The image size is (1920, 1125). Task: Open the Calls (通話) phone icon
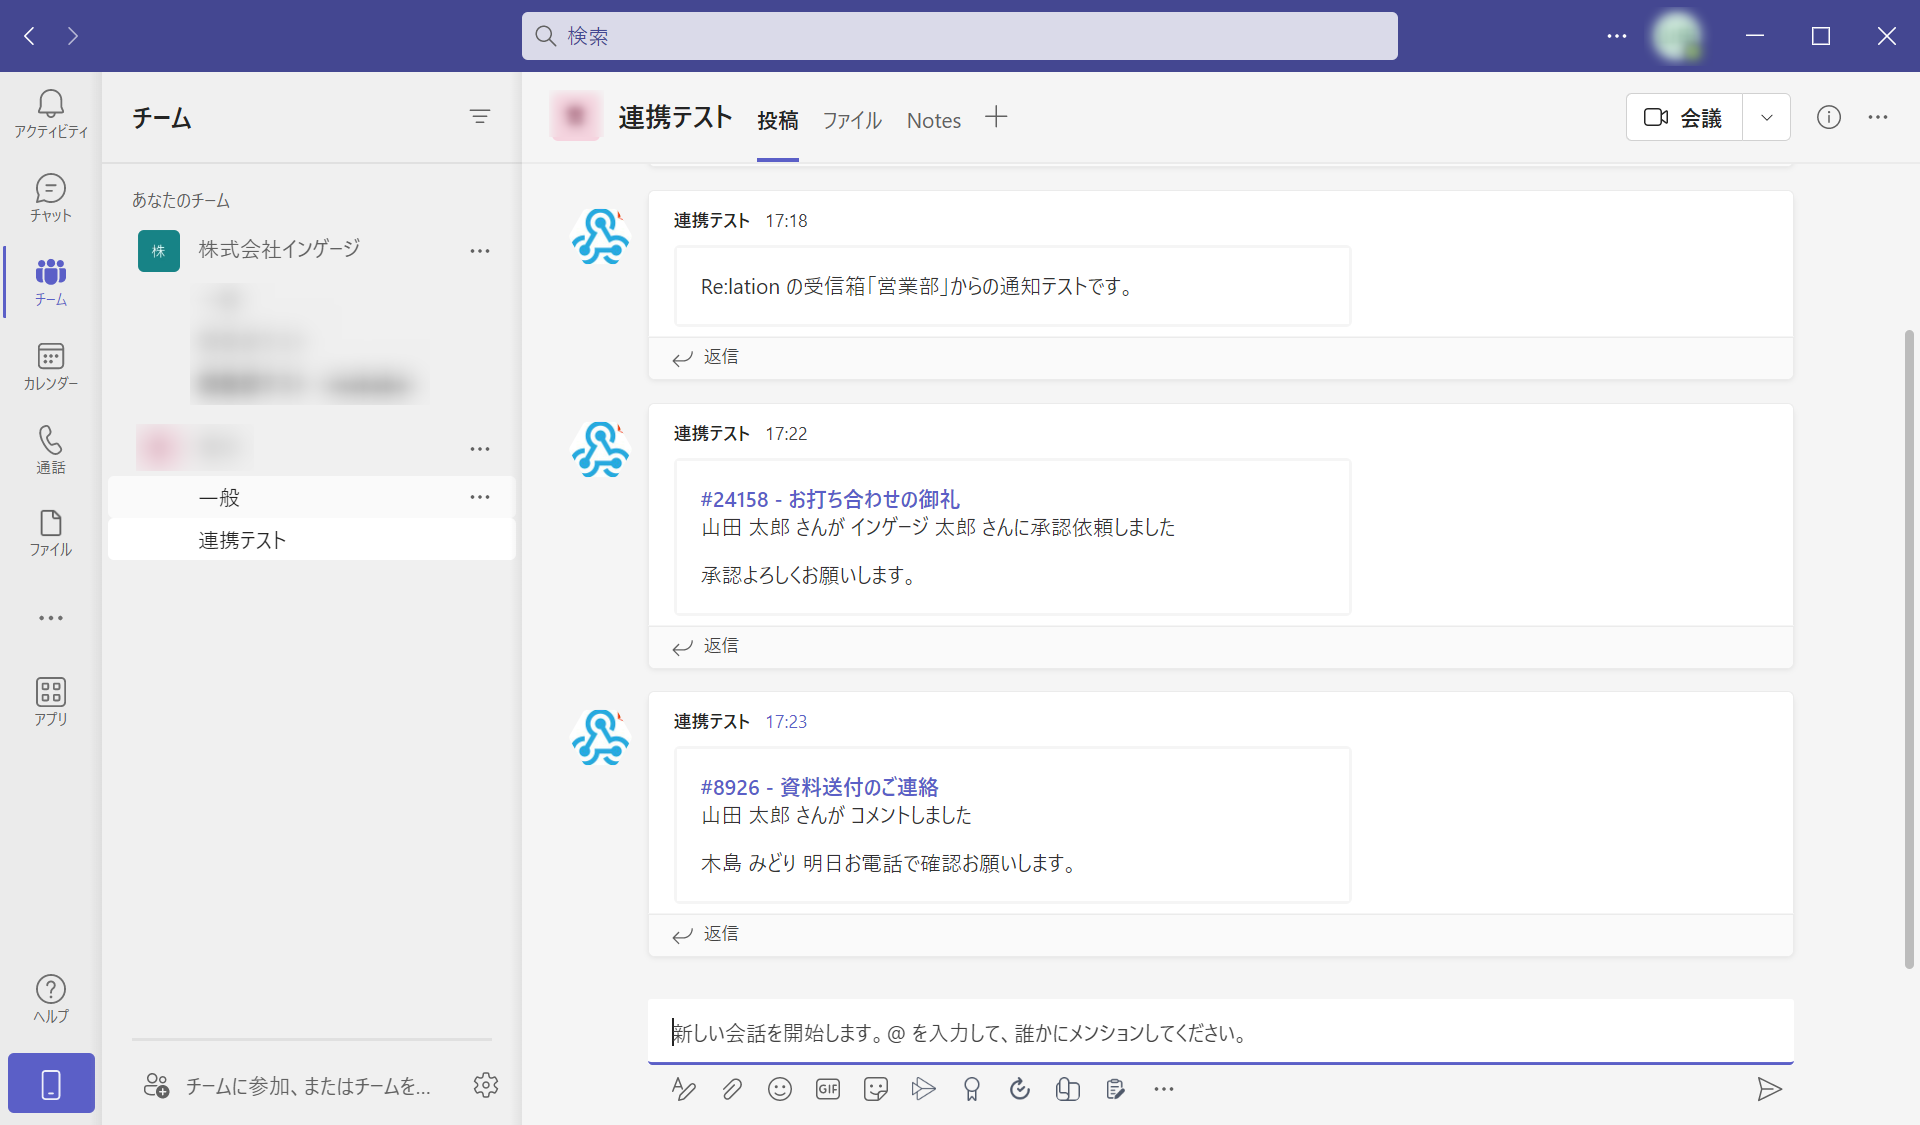51,449
